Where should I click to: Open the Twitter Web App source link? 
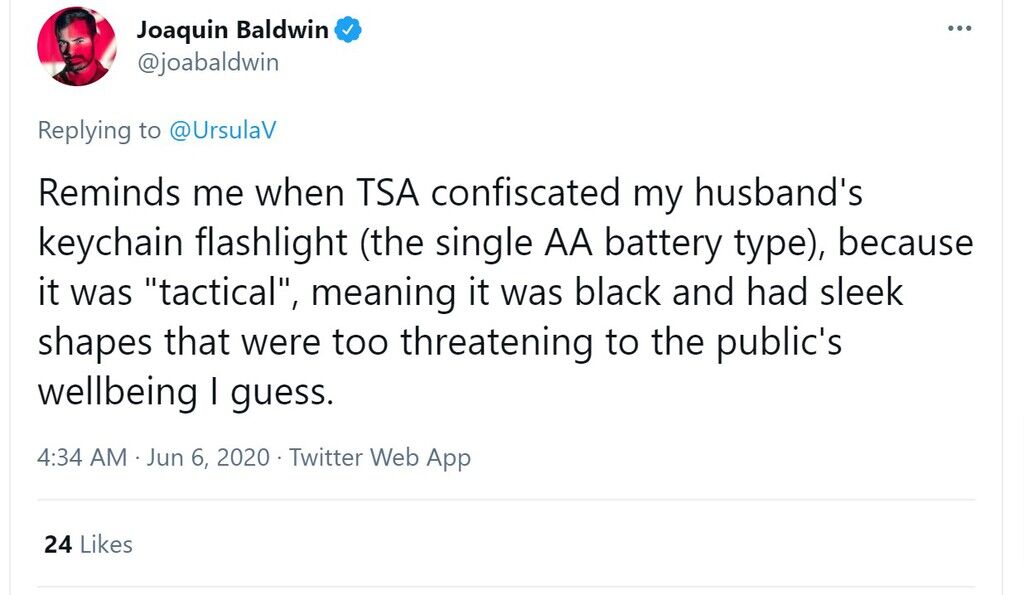click(x=379, y=458)
